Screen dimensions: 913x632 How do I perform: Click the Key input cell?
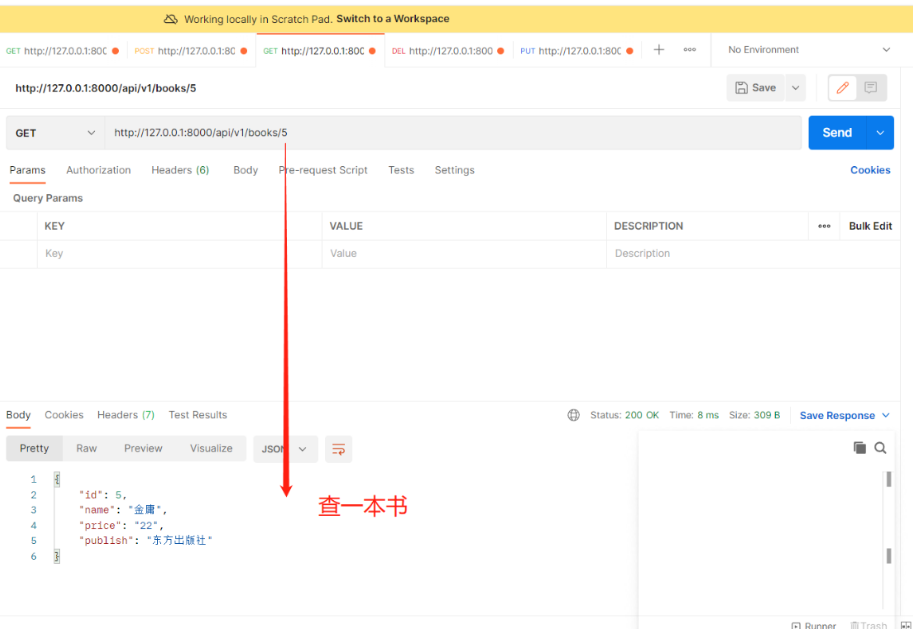[180, 253]
